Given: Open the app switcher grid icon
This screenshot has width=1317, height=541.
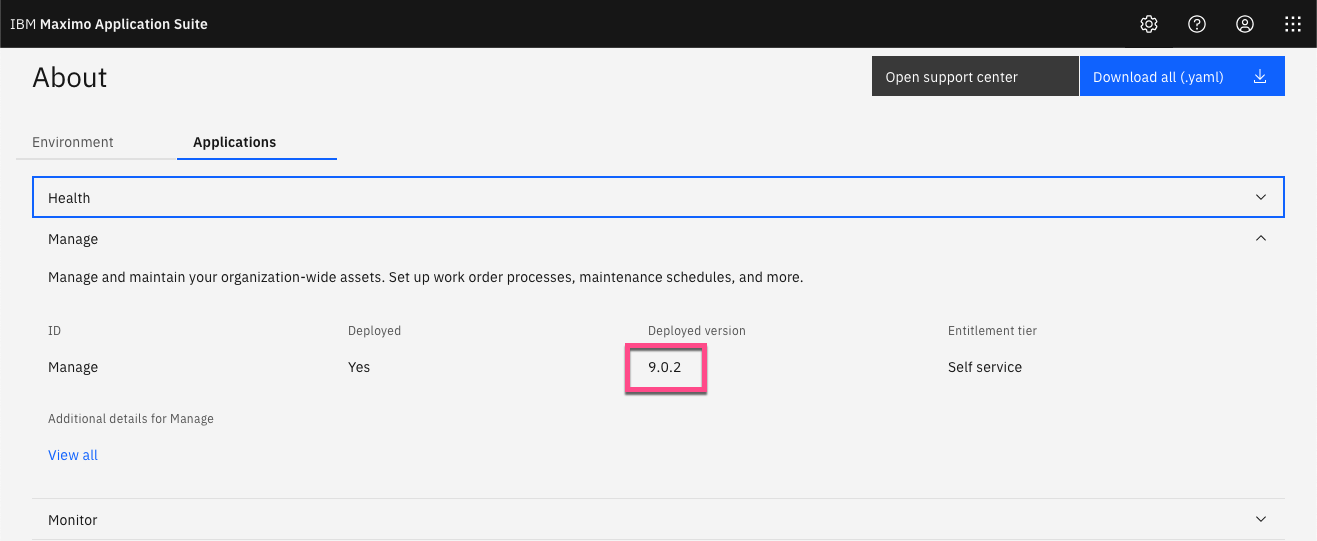Looking at the screenshot, I should (1293, 24).
